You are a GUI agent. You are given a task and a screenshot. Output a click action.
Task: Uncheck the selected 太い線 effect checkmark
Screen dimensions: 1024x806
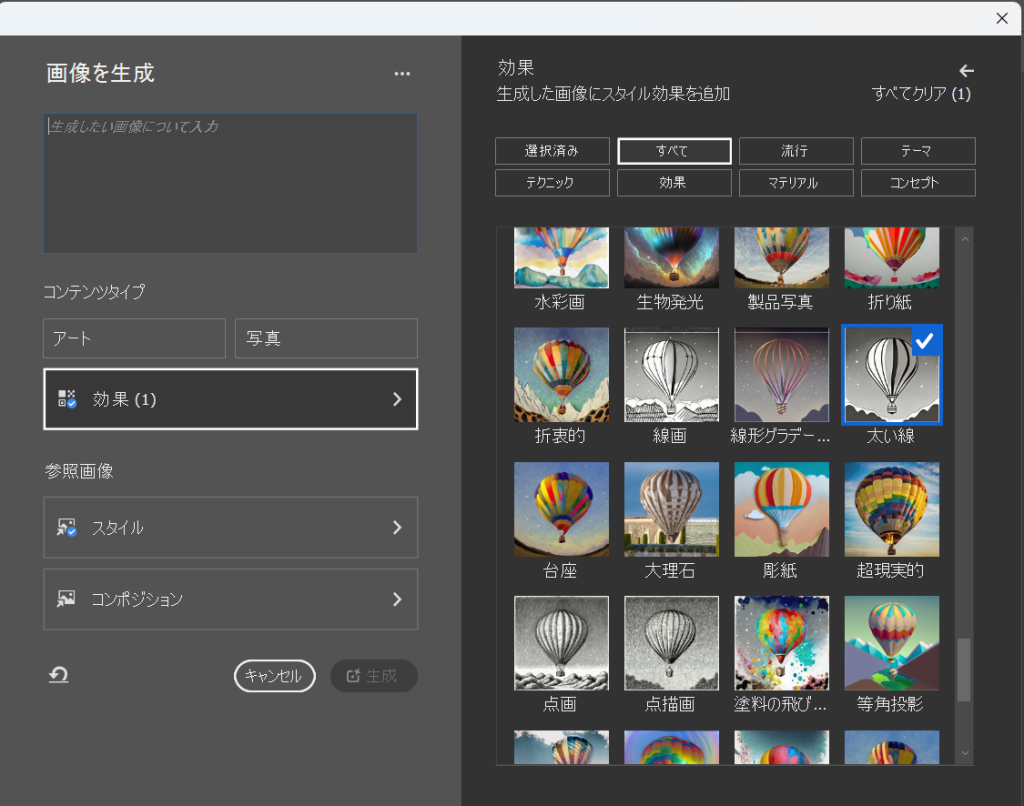(x=926, y=340)
